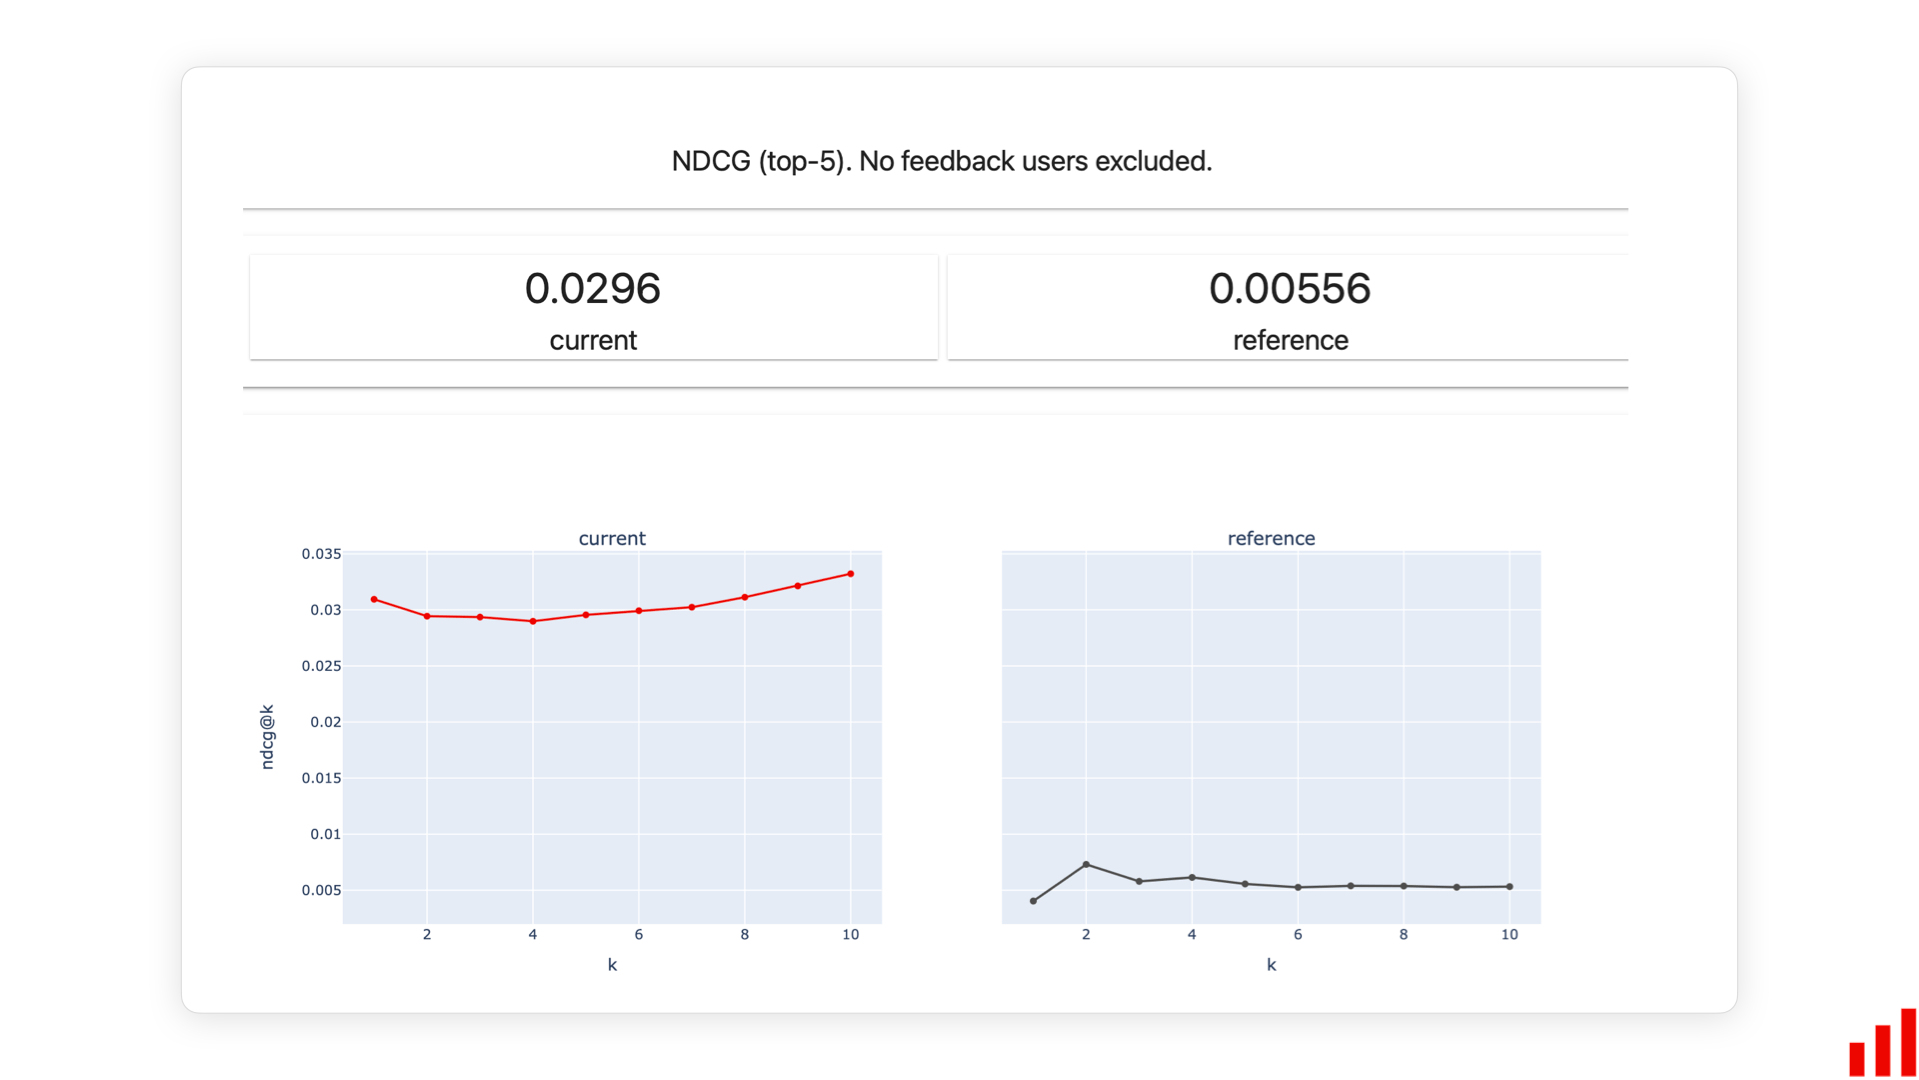This screenshot has height=1080, width=1919.
Task: Click the ndcg@k y-axis label
Action: tap(266, 736)
